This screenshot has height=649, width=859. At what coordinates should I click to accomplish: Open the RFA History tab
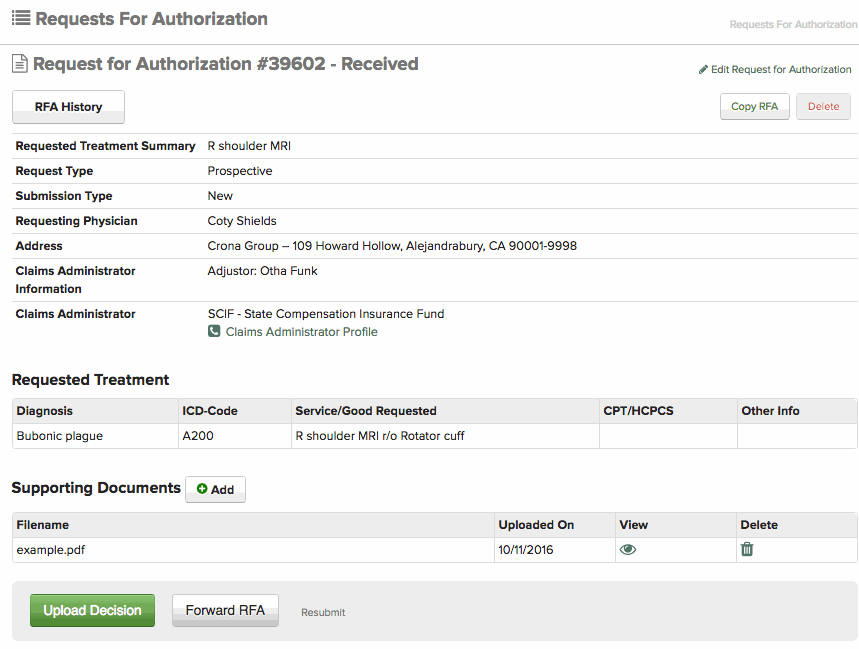pos(68,107)
